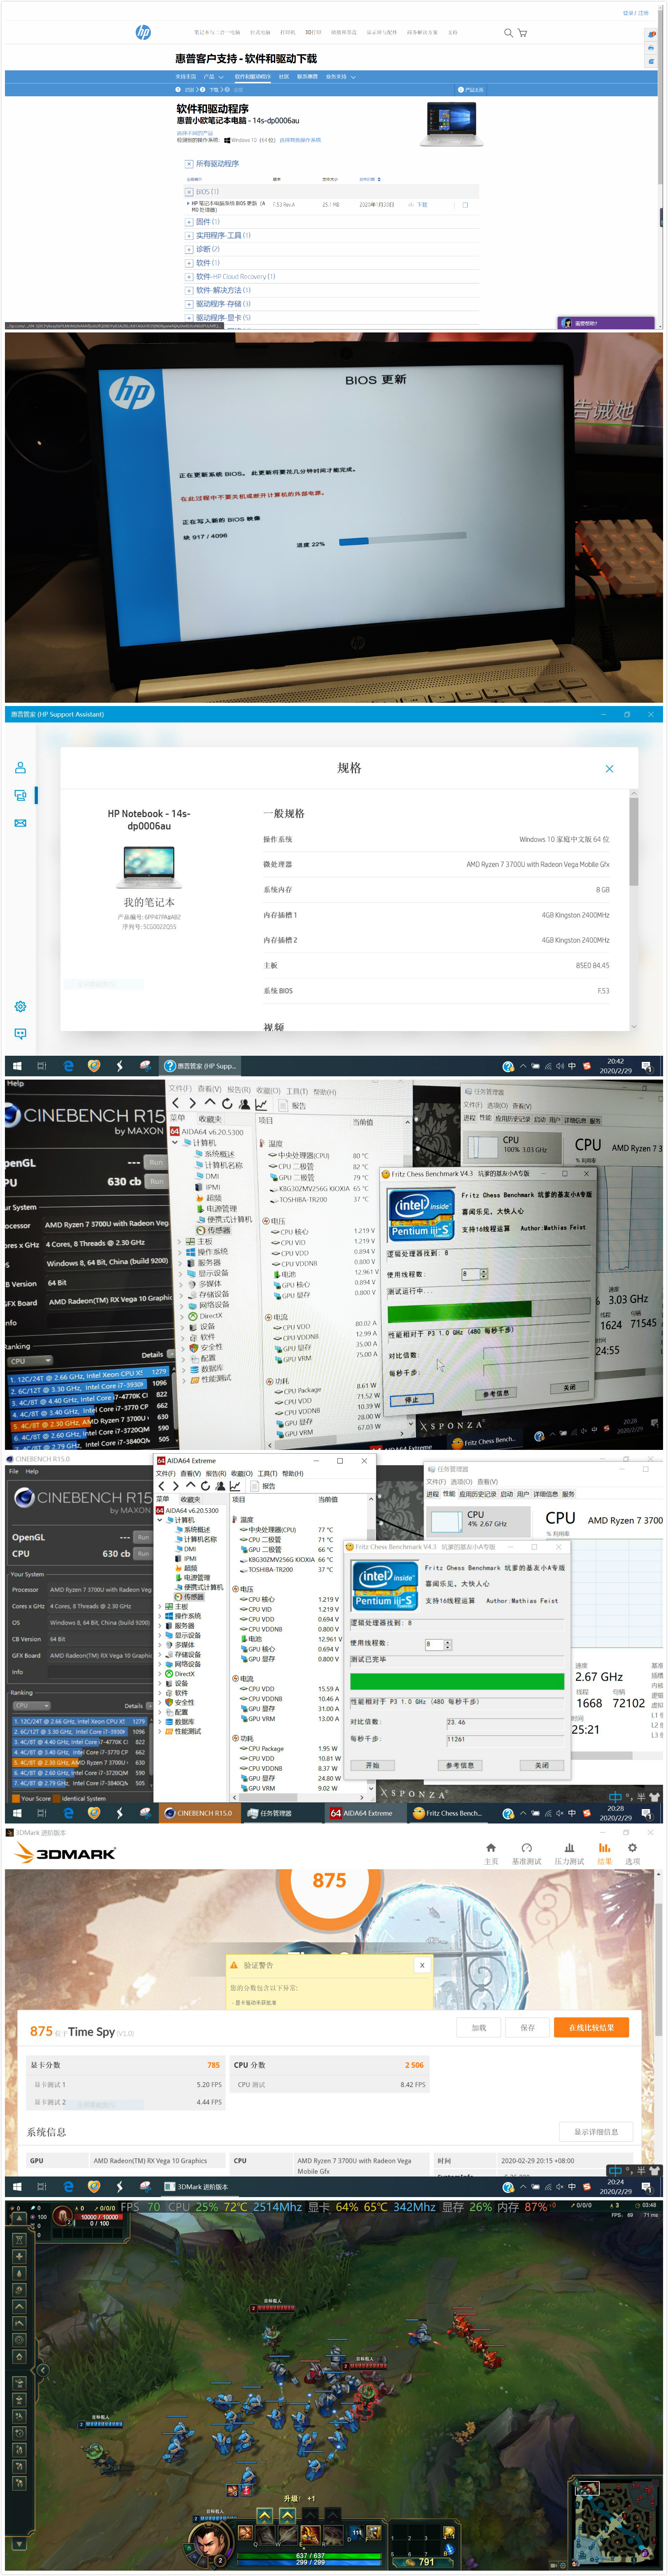Viewport: 668px width, 2576px height.
Task: Go forward in the titled AIDA64 Extreme window toolbar
Action: click(176, 1486)
